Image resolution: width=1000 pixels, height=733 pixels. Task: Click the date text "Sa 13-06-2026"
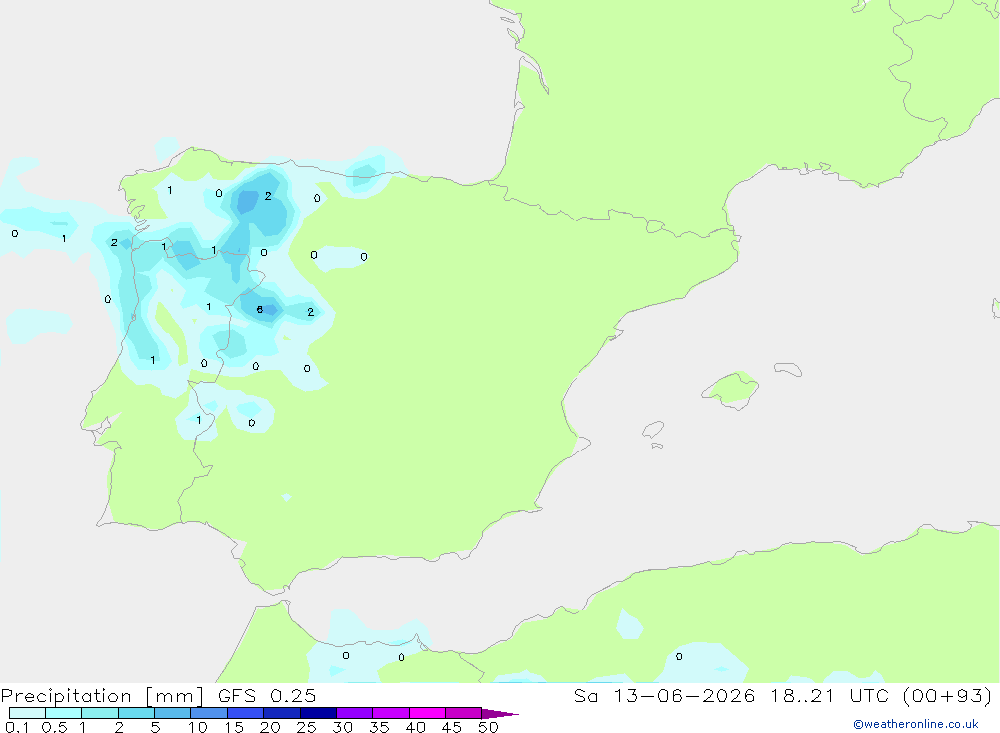click(664, 696)
